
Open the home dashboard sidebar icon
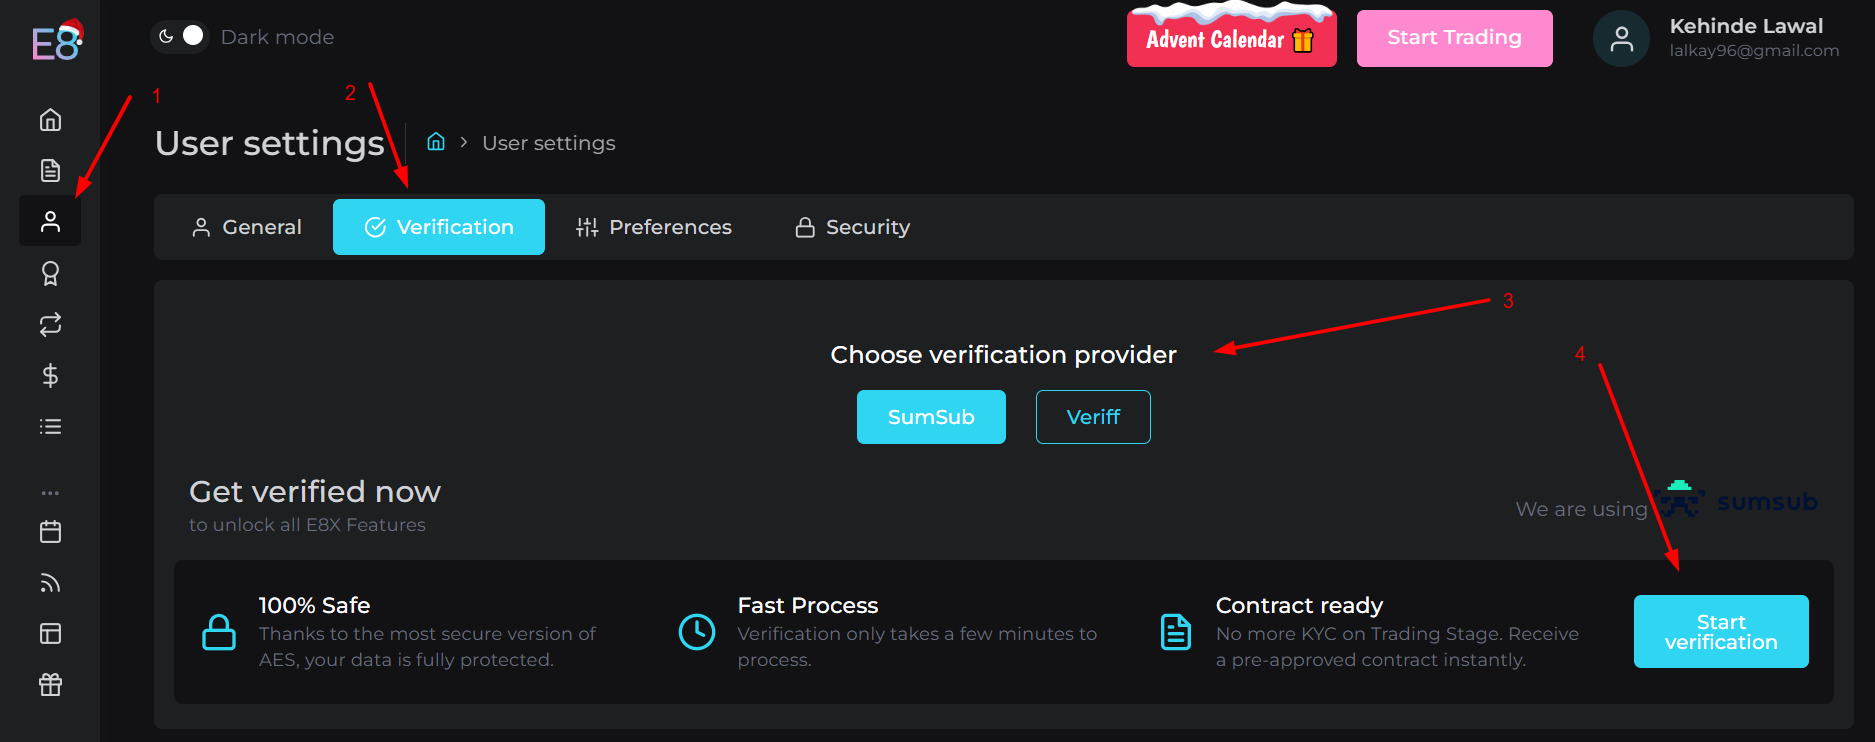pos(50,120)
